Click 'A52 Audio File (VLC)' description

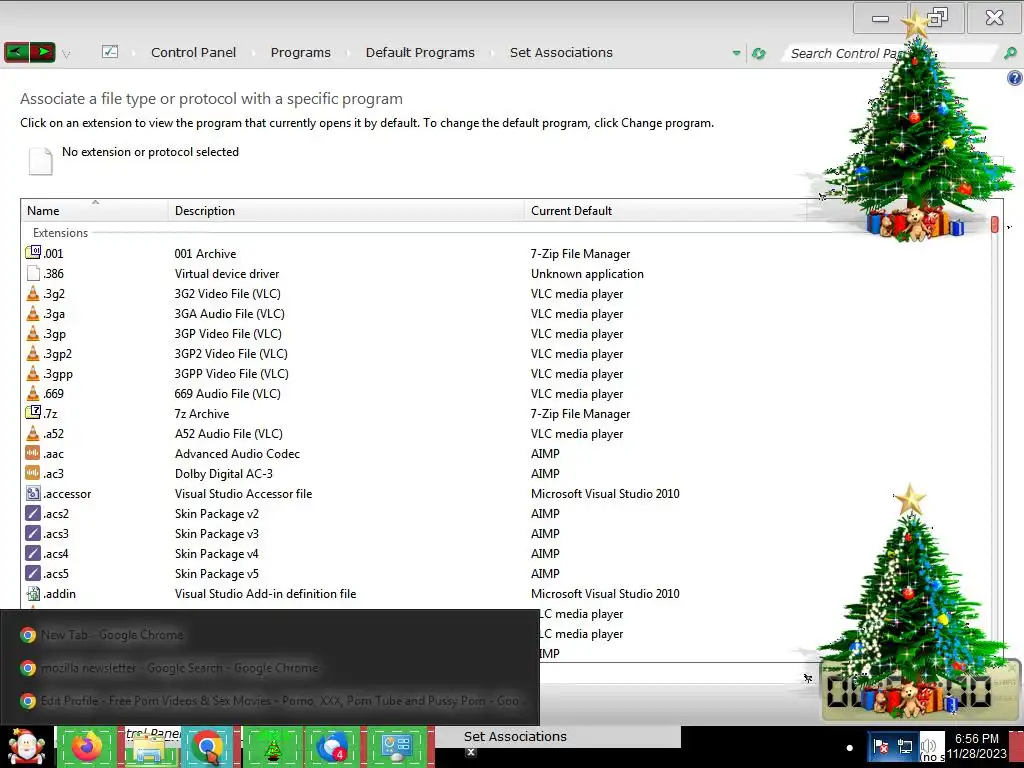(229, 434)
